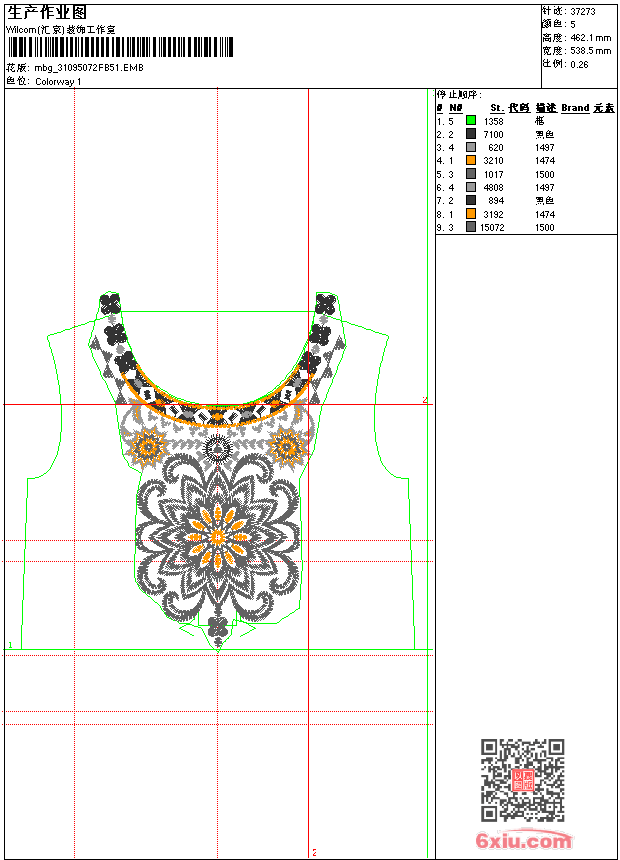
Task: Click the swatch beside 15072 stitches
Action: pyautogui.click(x=471, y=227)
